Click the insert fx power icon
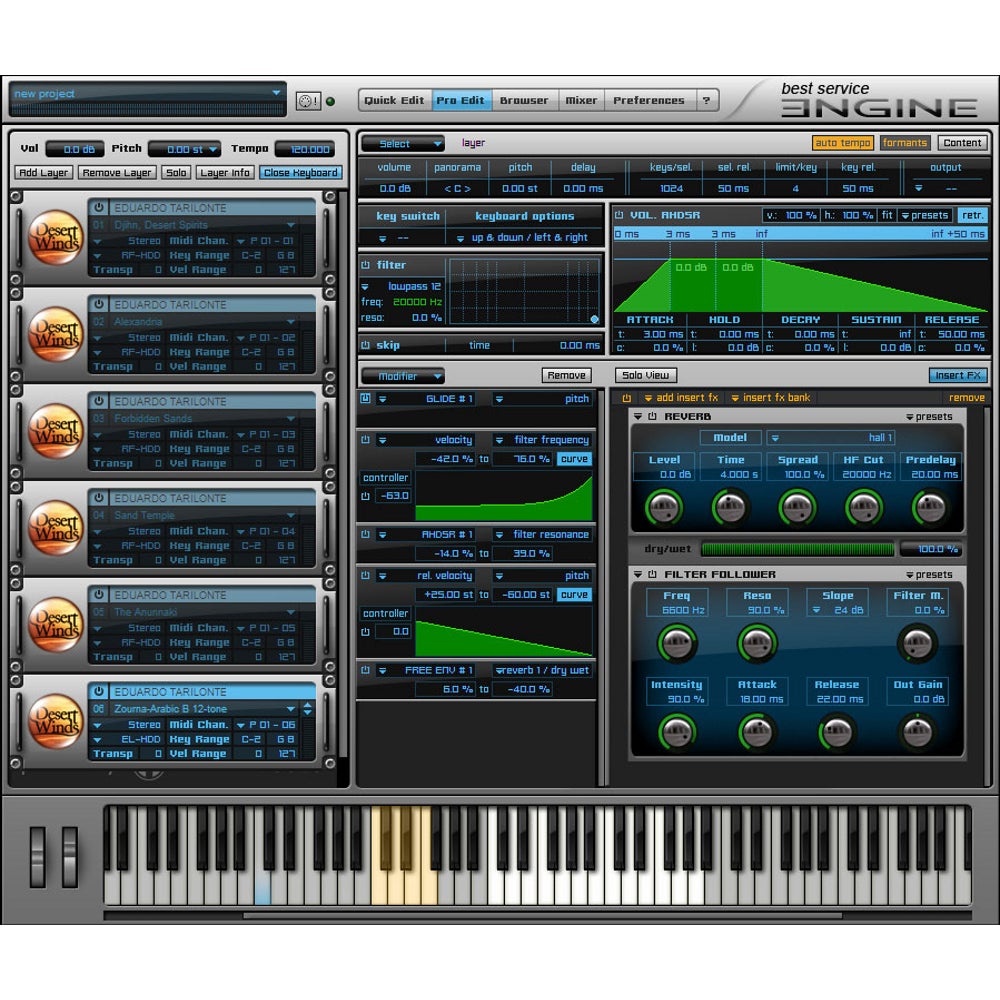Screen dimensions: 1000x1000 click(x=627, y=398)
